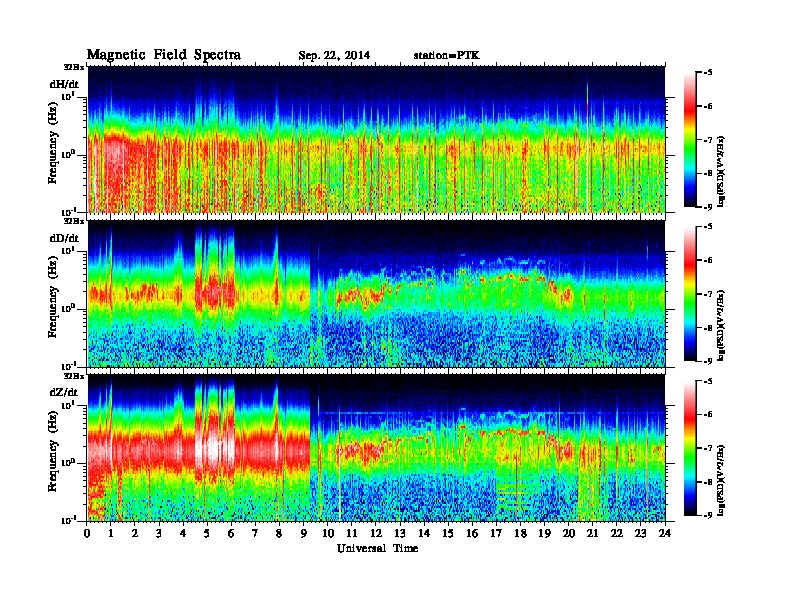Click the "2" hour tick label
The width and height of the screenshot is (792, 612).
[x=135, y=533]
